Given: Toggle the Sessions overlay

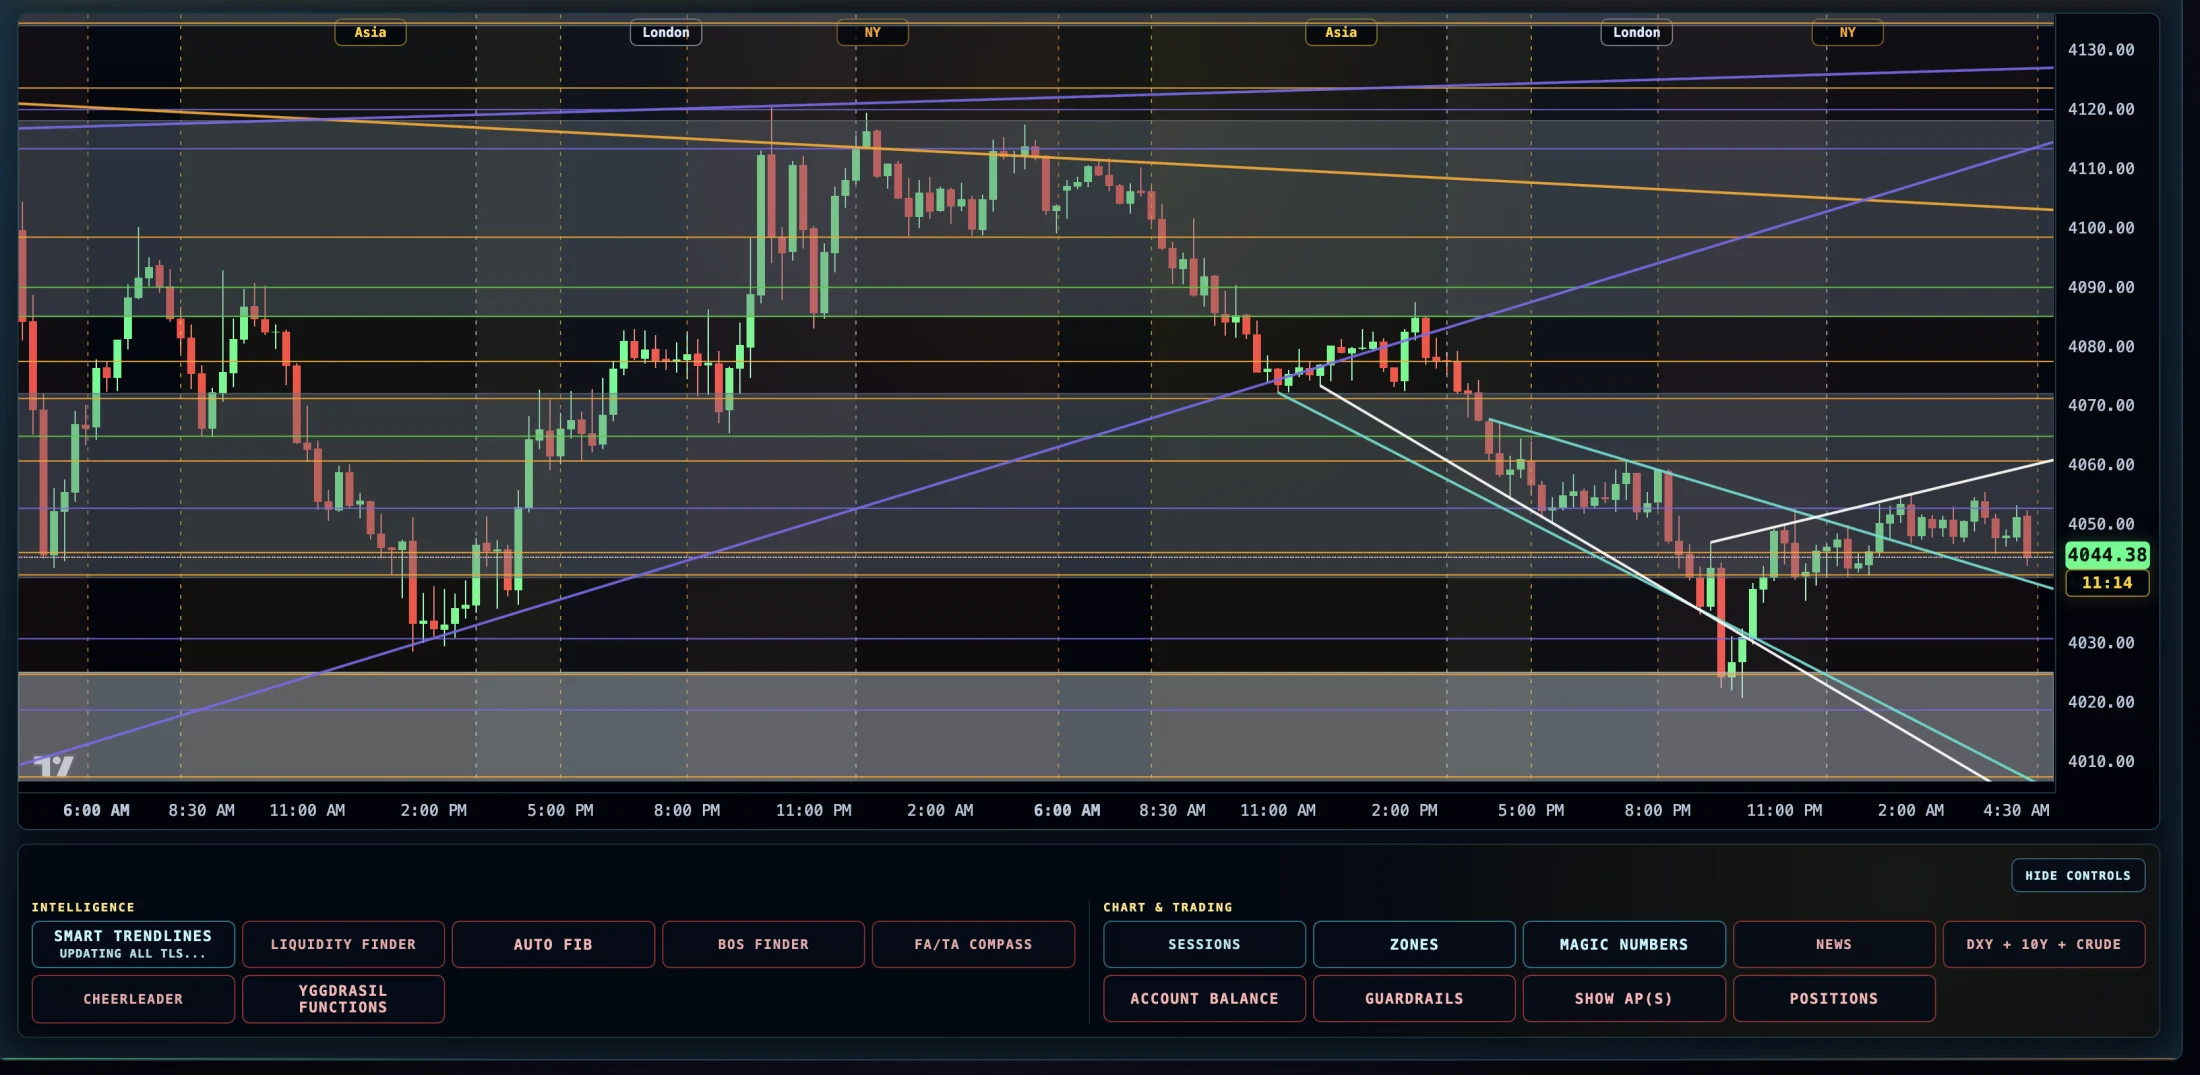Looking at the screenshot, I should coord(1204,944).
